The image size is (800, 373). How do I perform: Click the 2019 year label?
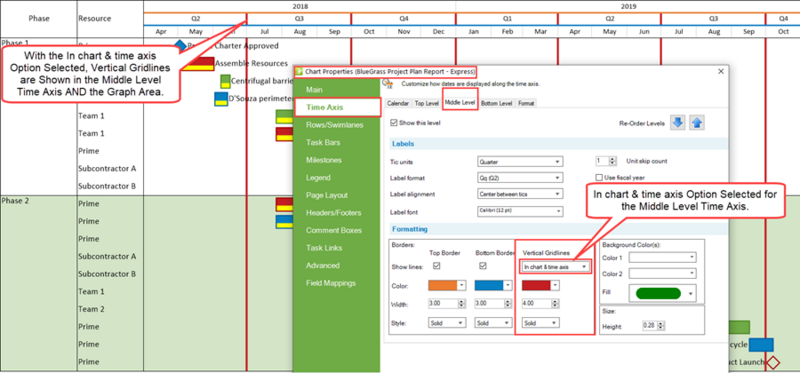click(628, 7)
